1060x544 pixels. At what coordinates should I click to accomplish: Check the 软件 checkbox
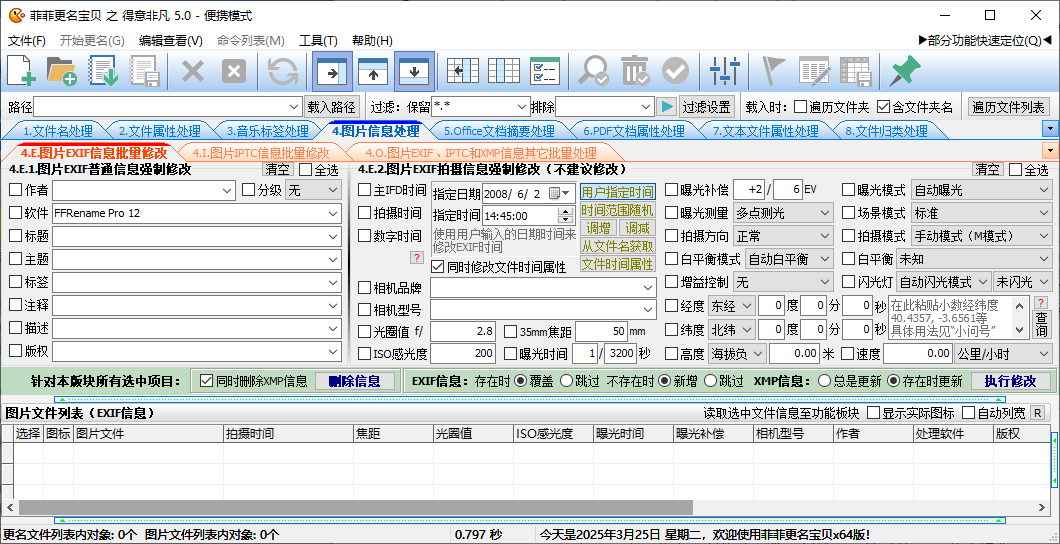click(16, 214)
